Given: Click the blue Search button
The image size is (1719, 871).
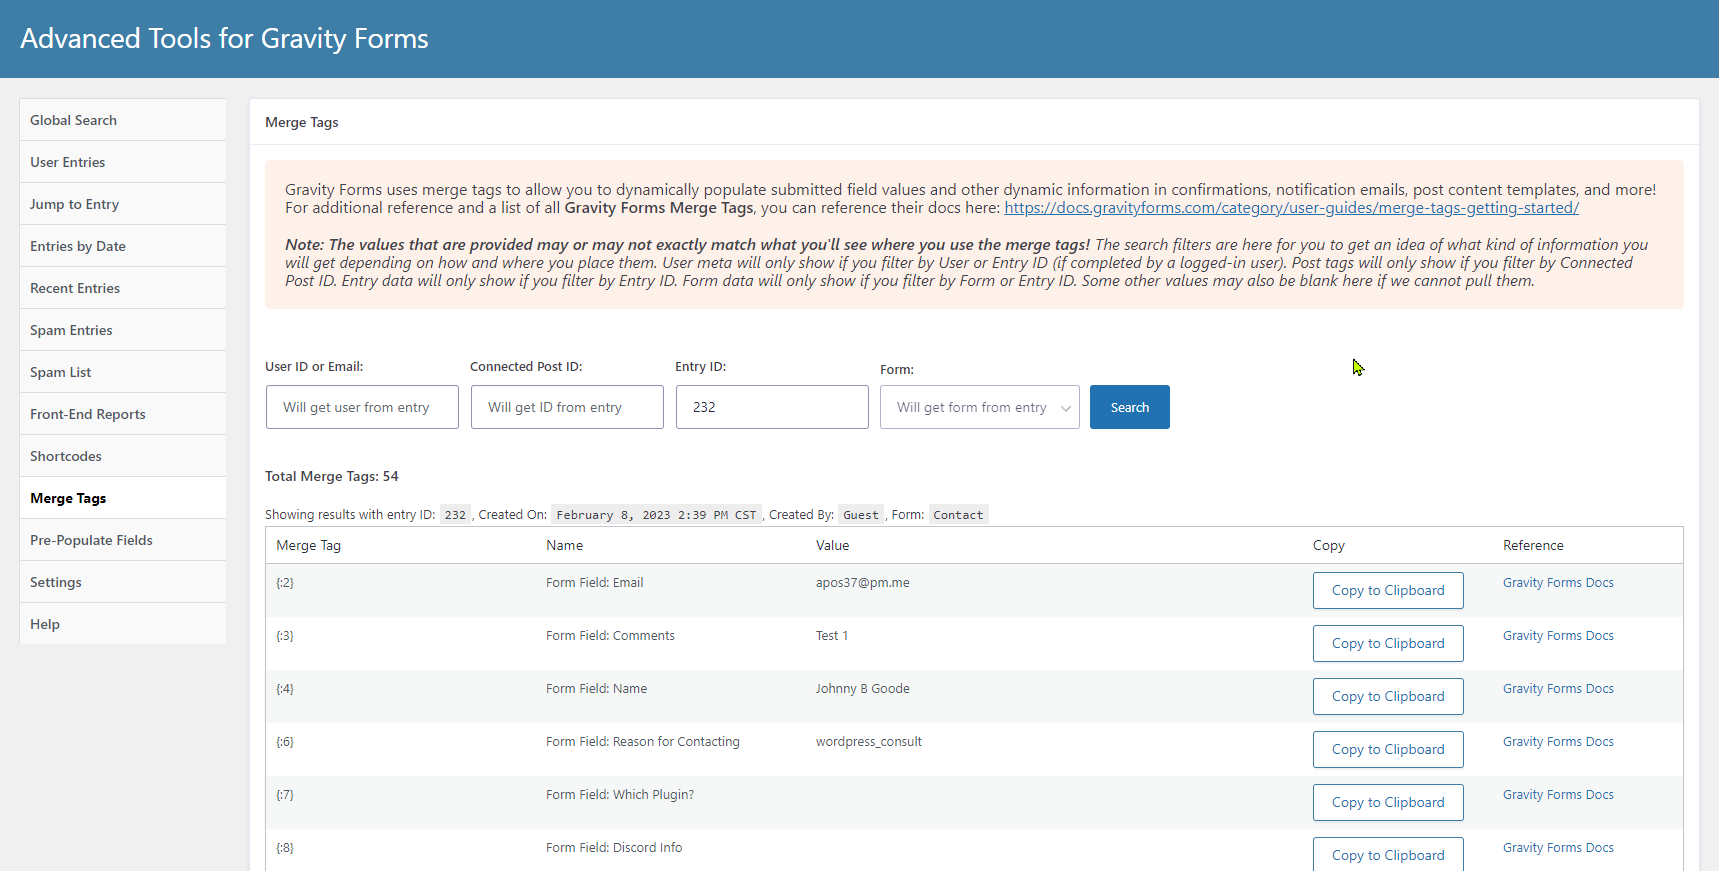Looking at the screenshot, I should tap(1130, 407).
